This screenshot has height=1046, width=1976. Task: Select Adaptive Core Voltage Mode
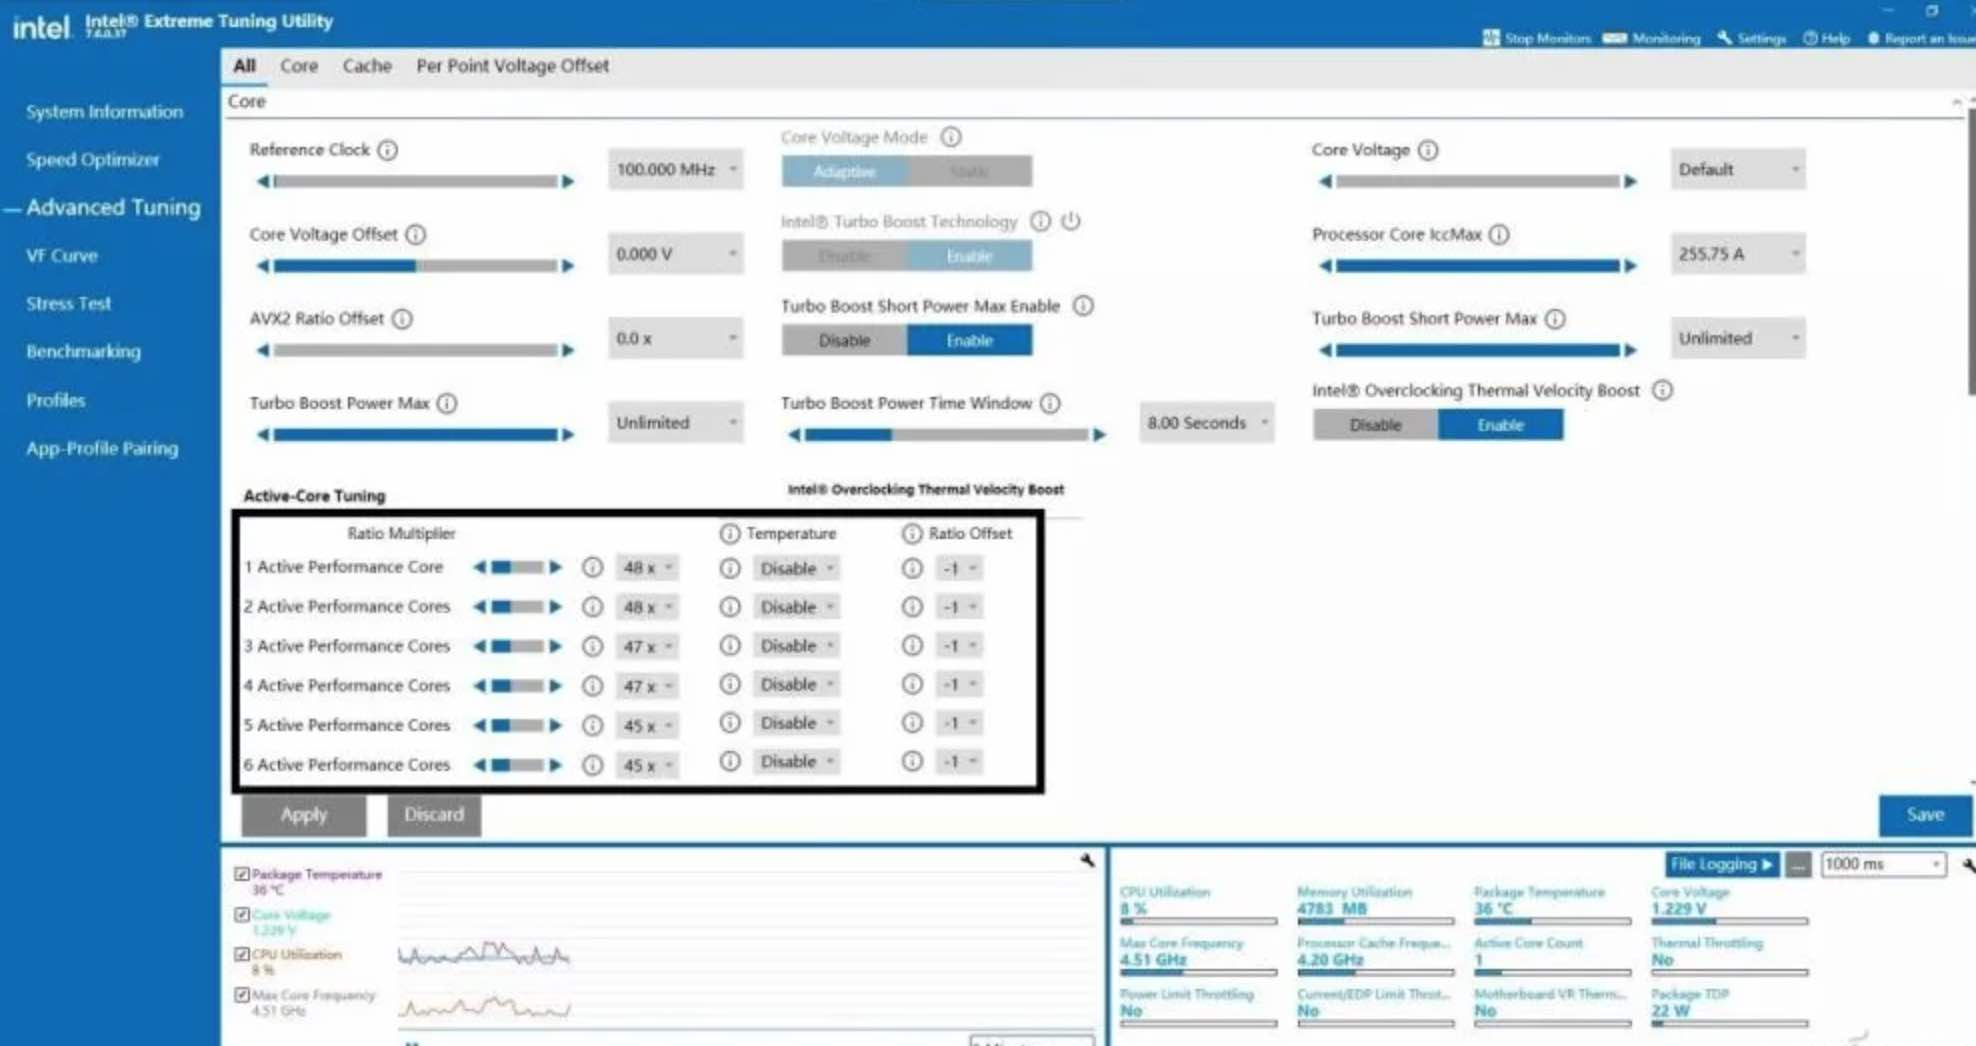tap(844, 172)
